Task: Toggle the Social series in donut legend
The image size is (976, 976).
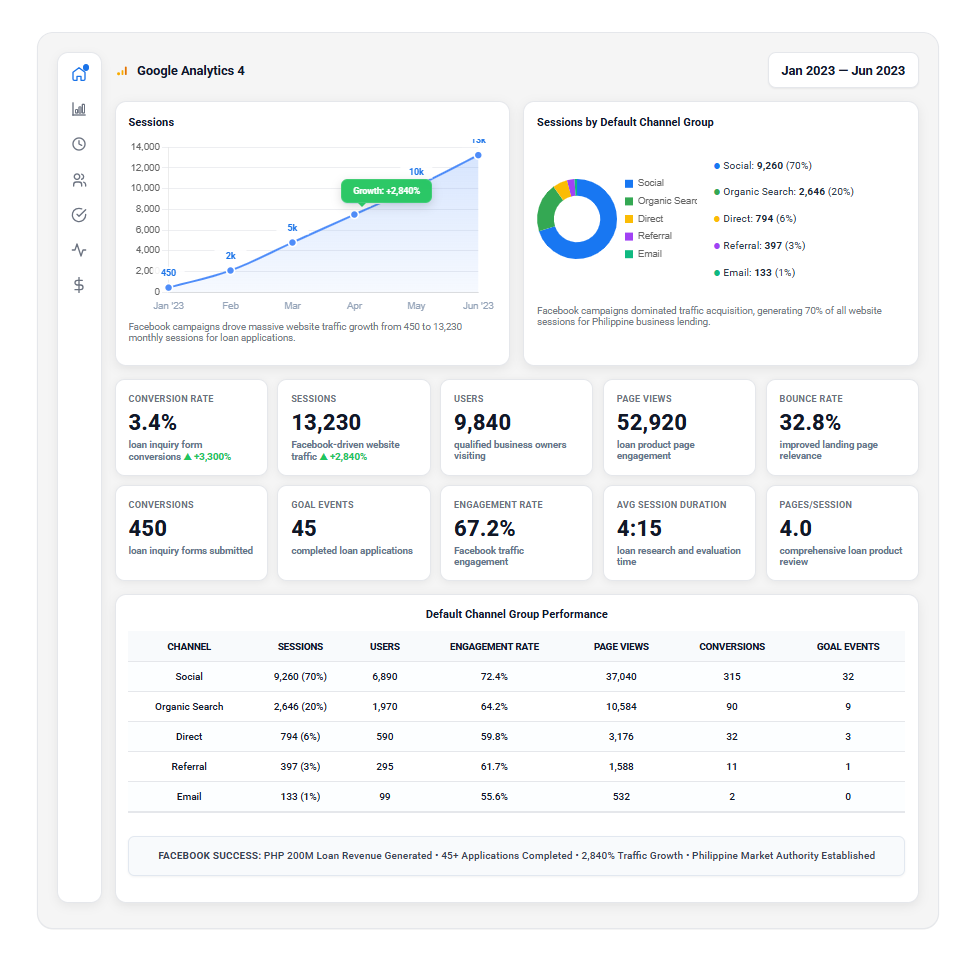Action: tap(650, 183)
